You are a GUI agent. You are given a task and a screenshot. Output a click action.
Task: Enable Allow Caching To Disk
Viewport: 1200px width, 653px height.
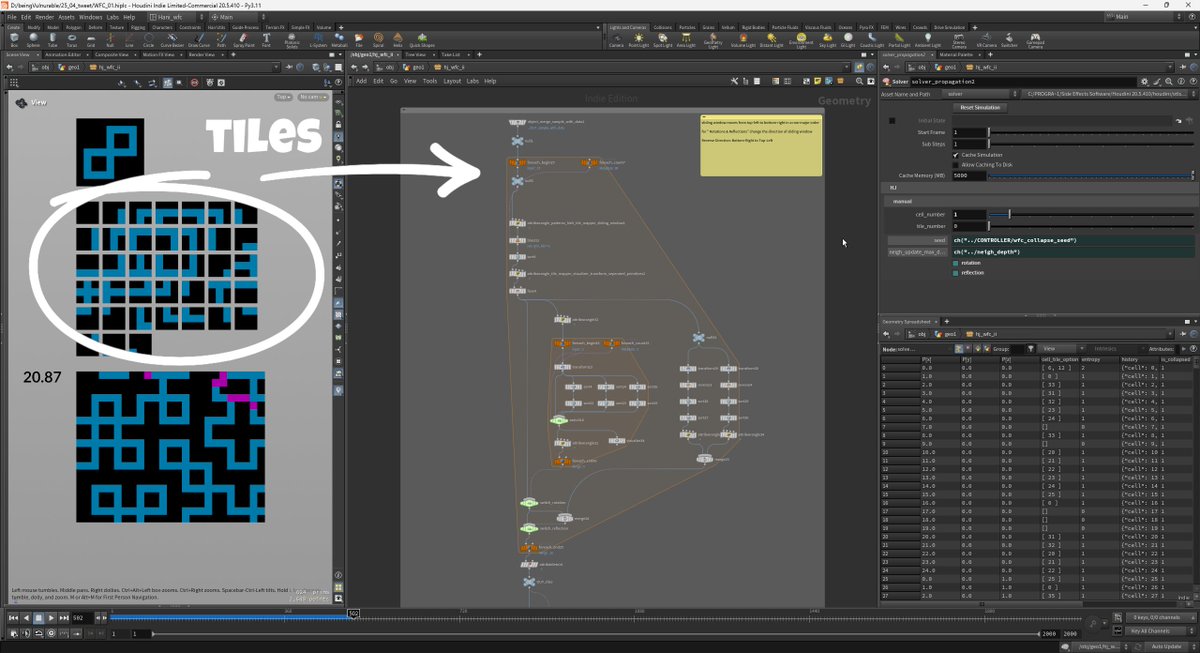pyautogui.click(x=955, y=165)
